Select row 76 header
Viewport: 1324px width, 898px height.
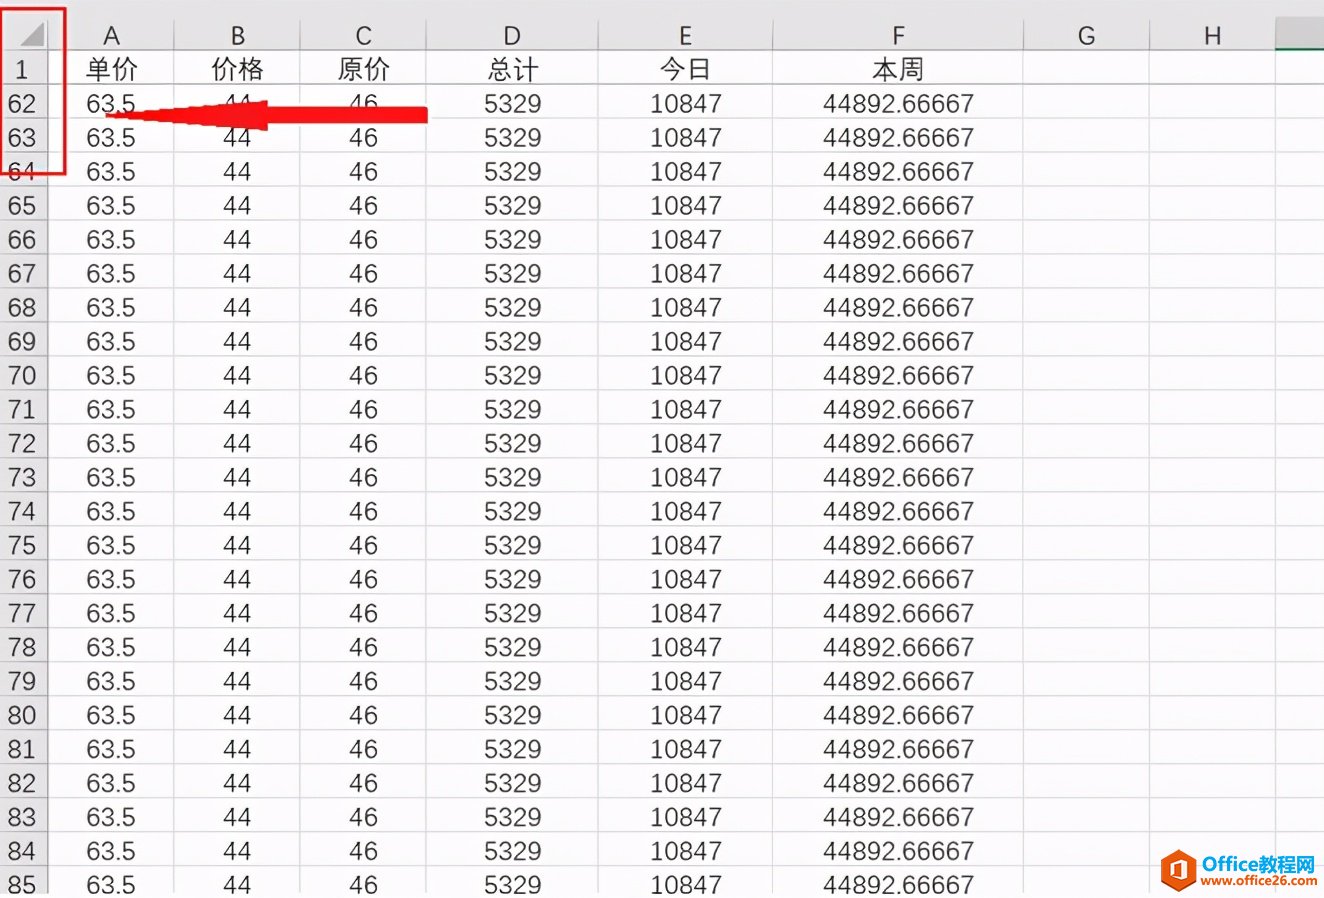click(23, 579)
